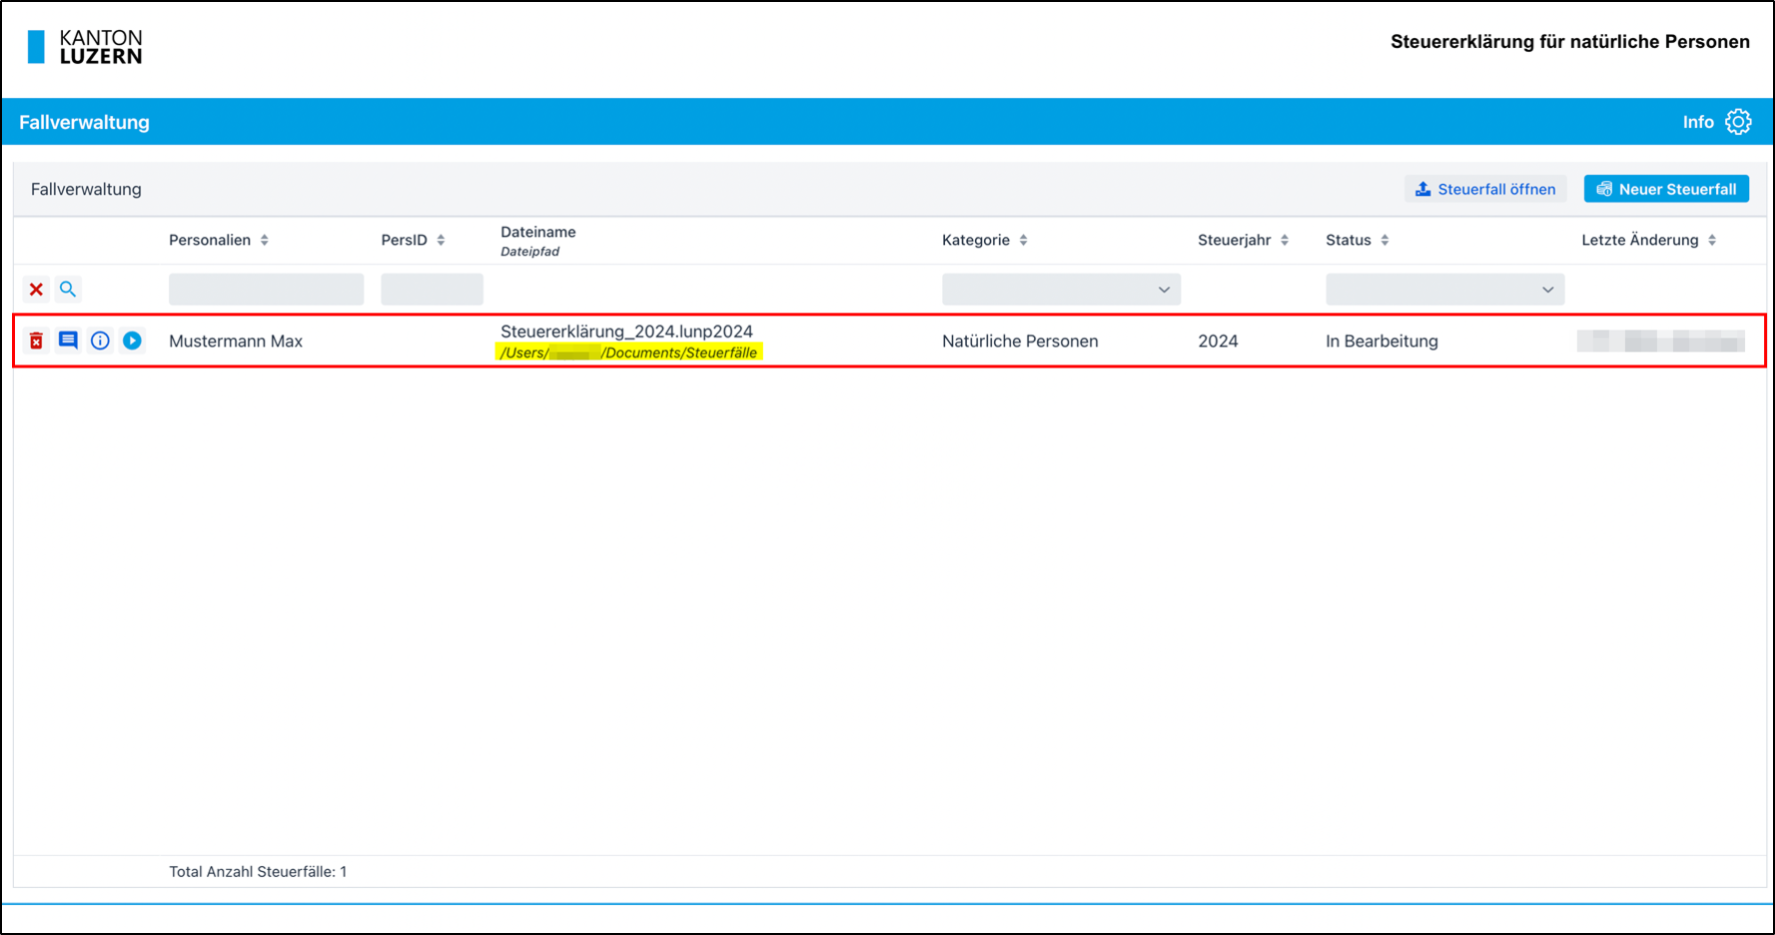This screenshot has height=935, width=1775.
Task: Select the Steuererklärung_2024.lunp2024 file name
Action: coord(626,331)
